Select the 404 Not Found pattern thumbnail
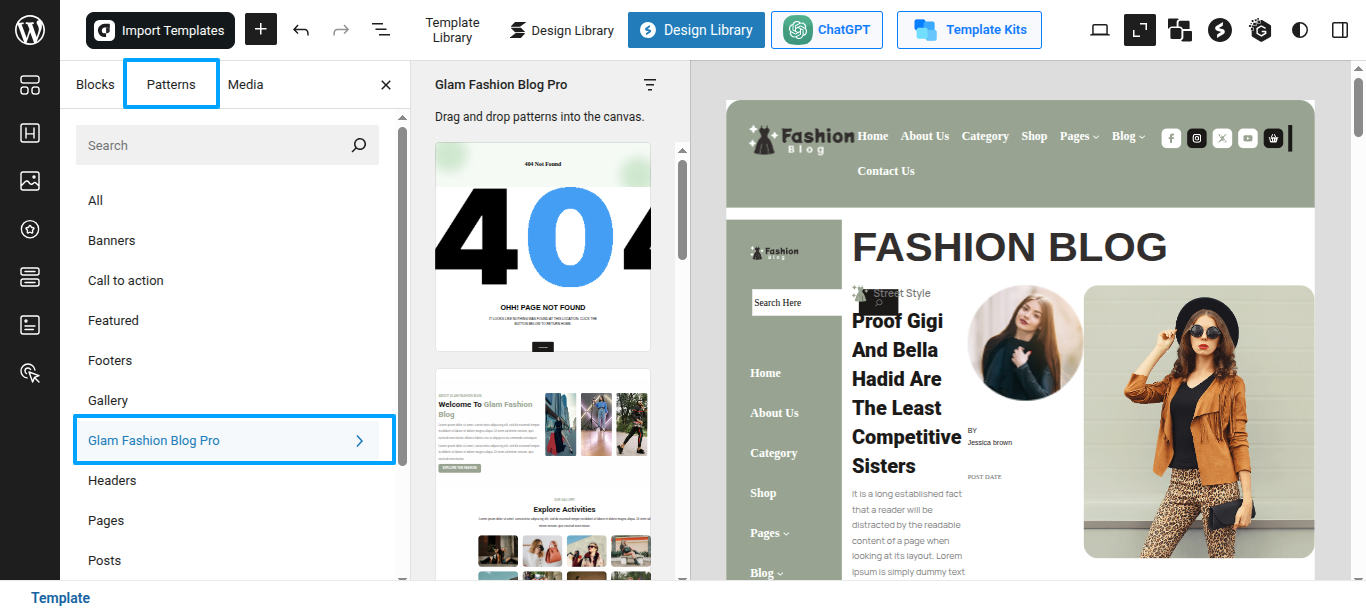The image size is (1366, 615). 543,247
